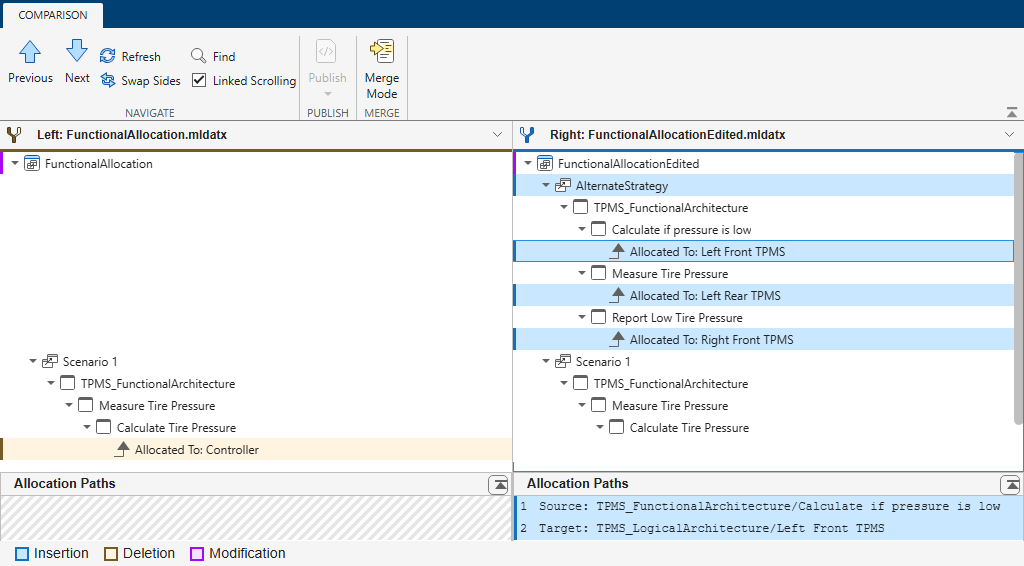Click the Swap Sides label

(151, 80)
